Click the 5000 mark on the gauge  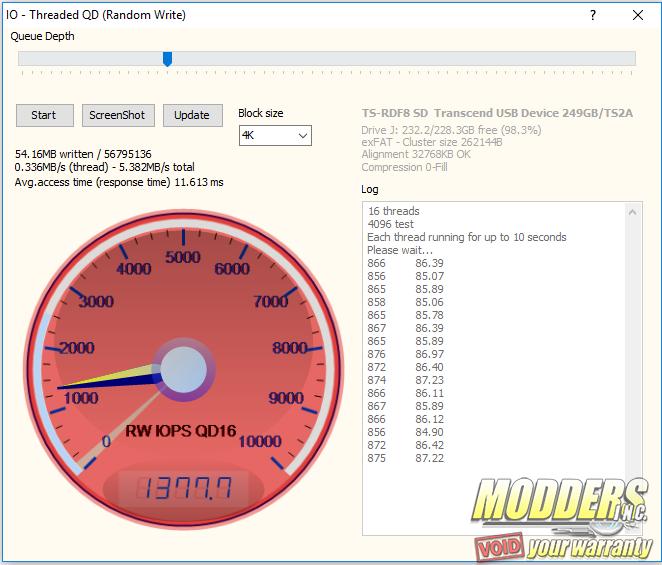coord(182,257)
